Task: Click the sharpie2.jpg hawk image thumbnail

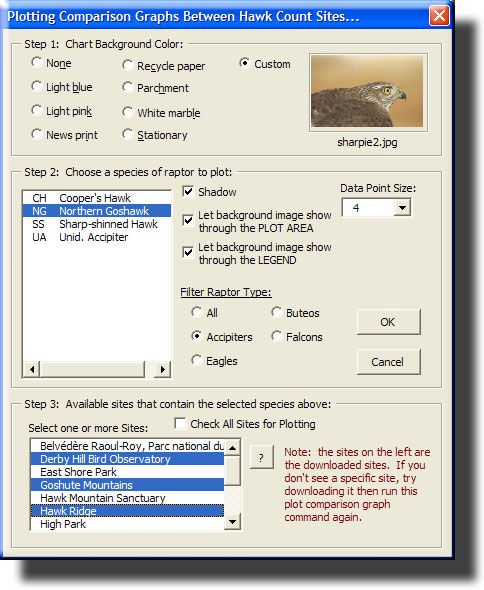Action: 368,92
